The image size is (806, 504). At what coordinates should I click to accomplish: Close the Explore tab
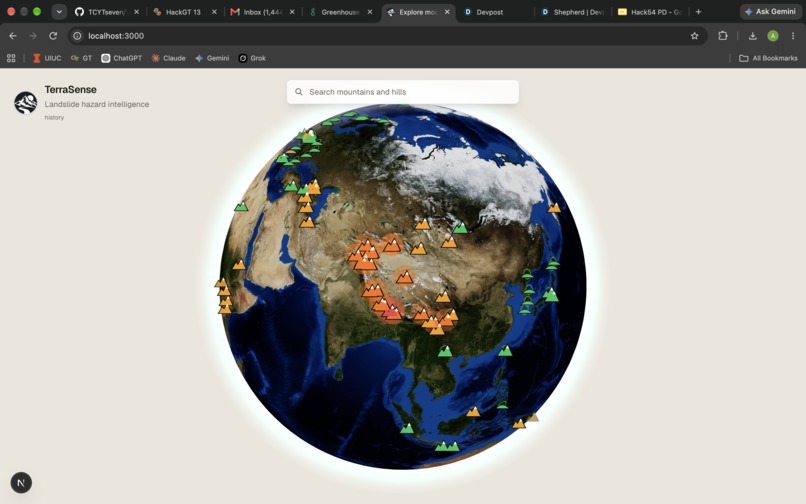(x=447, y=12)
